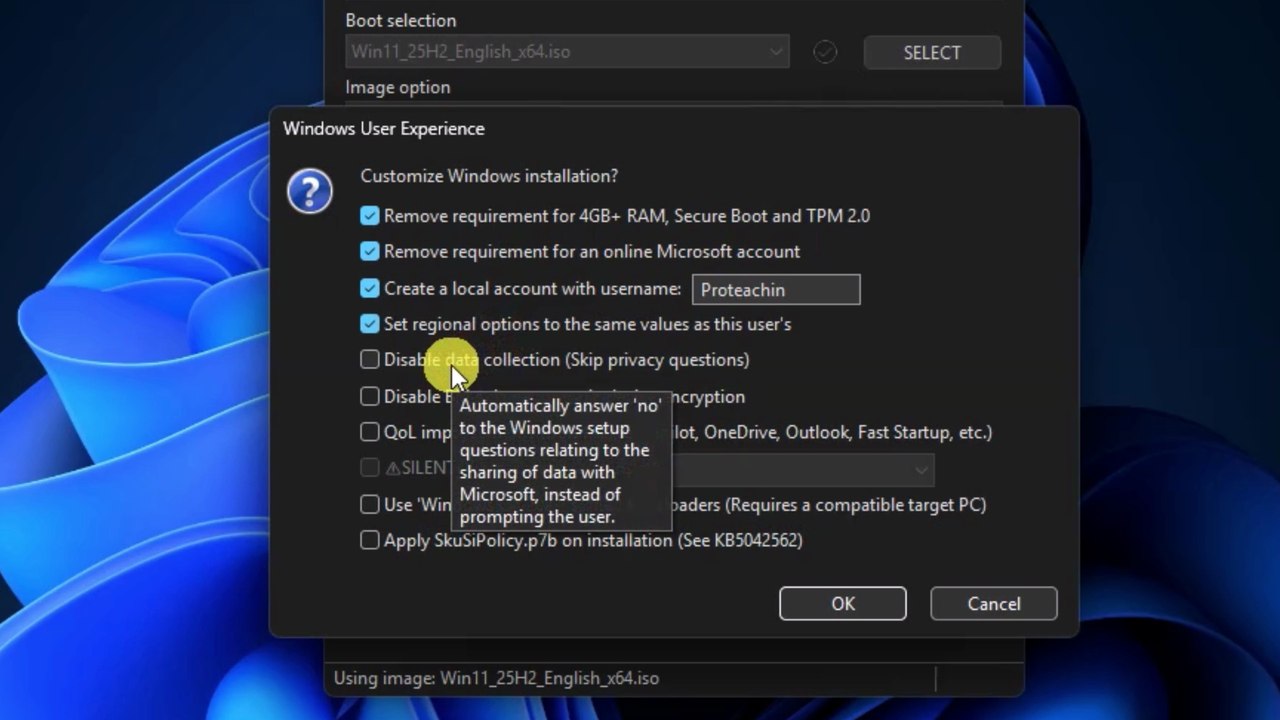Screen dimensions: 1280x720
Task: Click the local account username field
Action: [776, 290]
